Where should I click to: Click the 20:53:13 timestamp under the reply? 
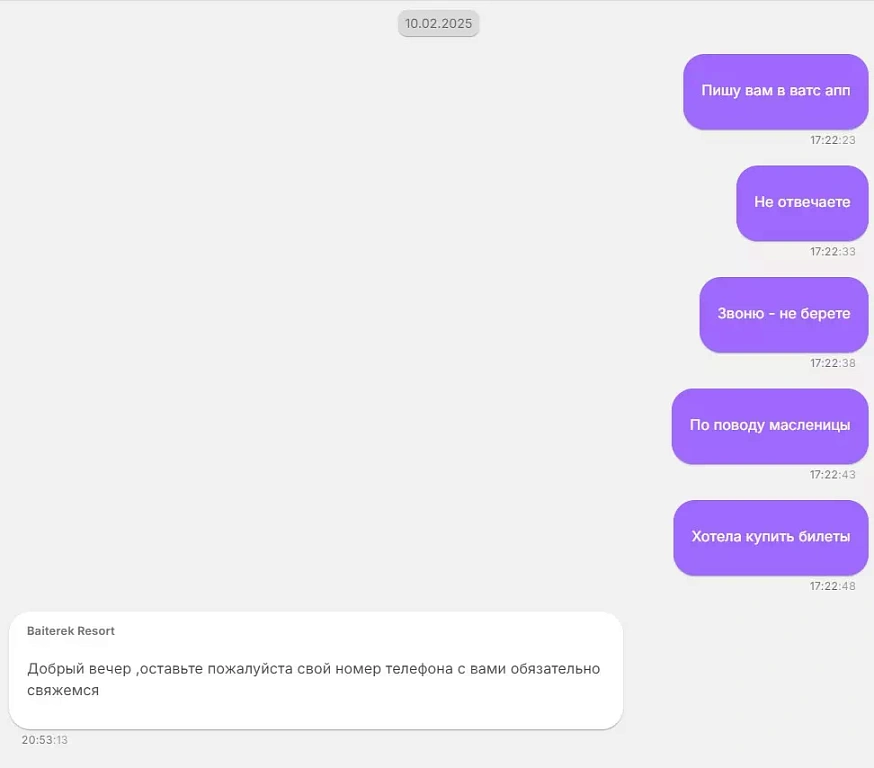(45, 740)
